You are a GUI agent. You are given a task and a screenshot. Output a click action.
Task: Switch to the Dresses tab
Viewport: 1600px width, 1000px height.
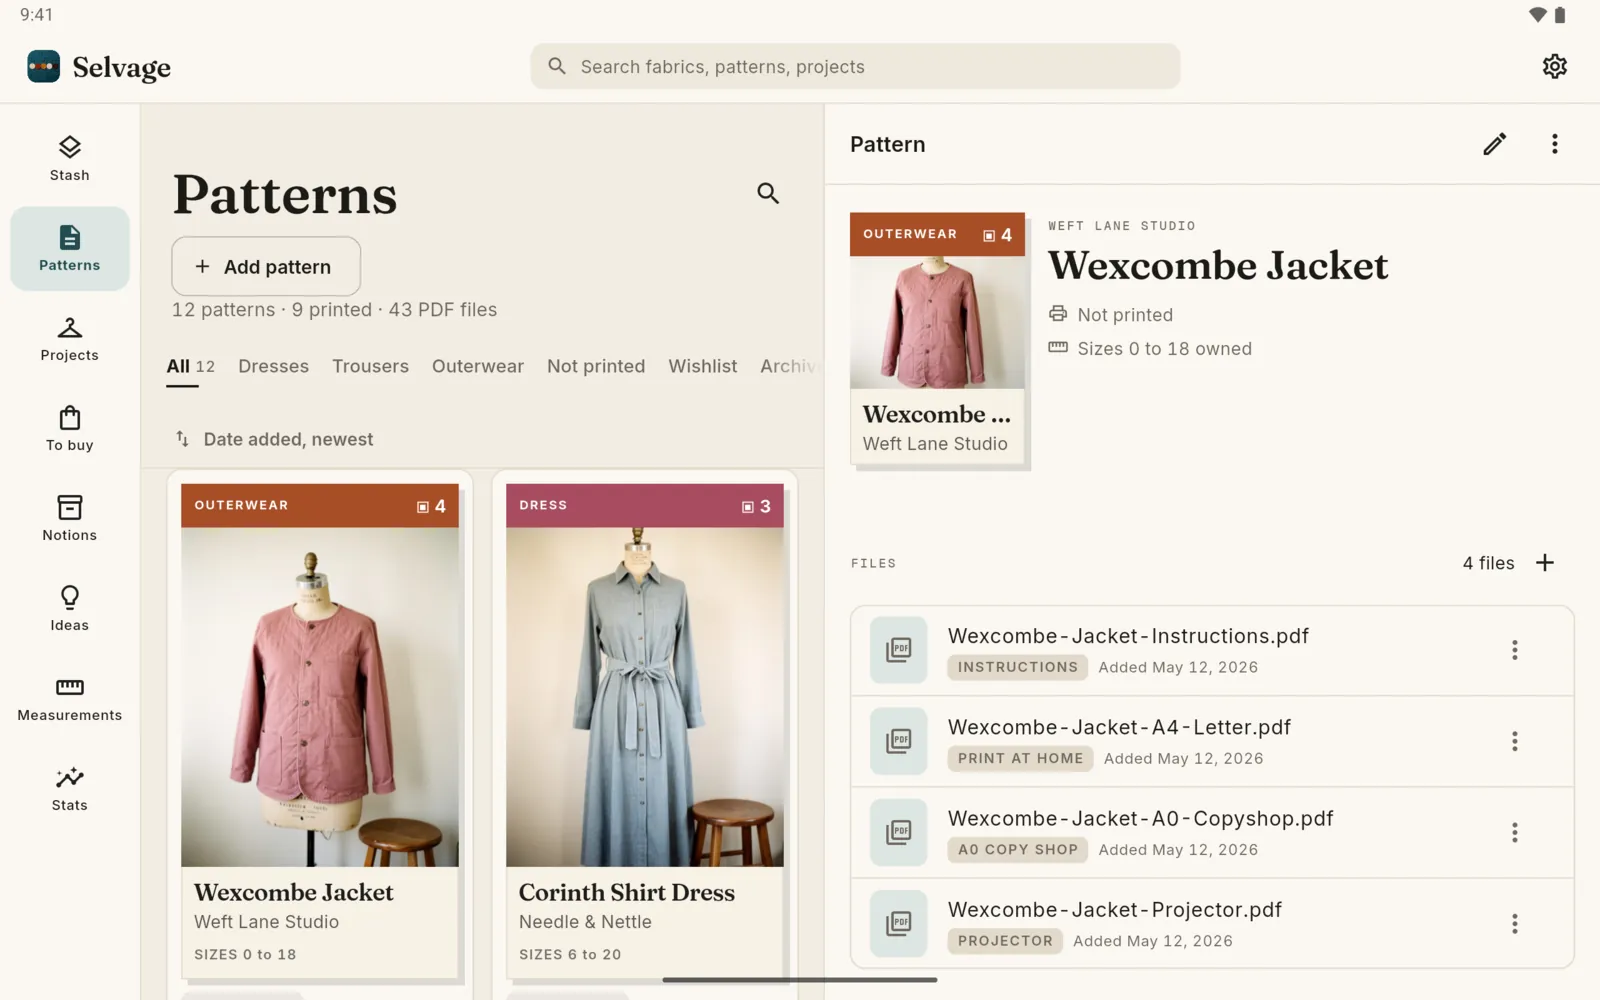tap(273, 366)
